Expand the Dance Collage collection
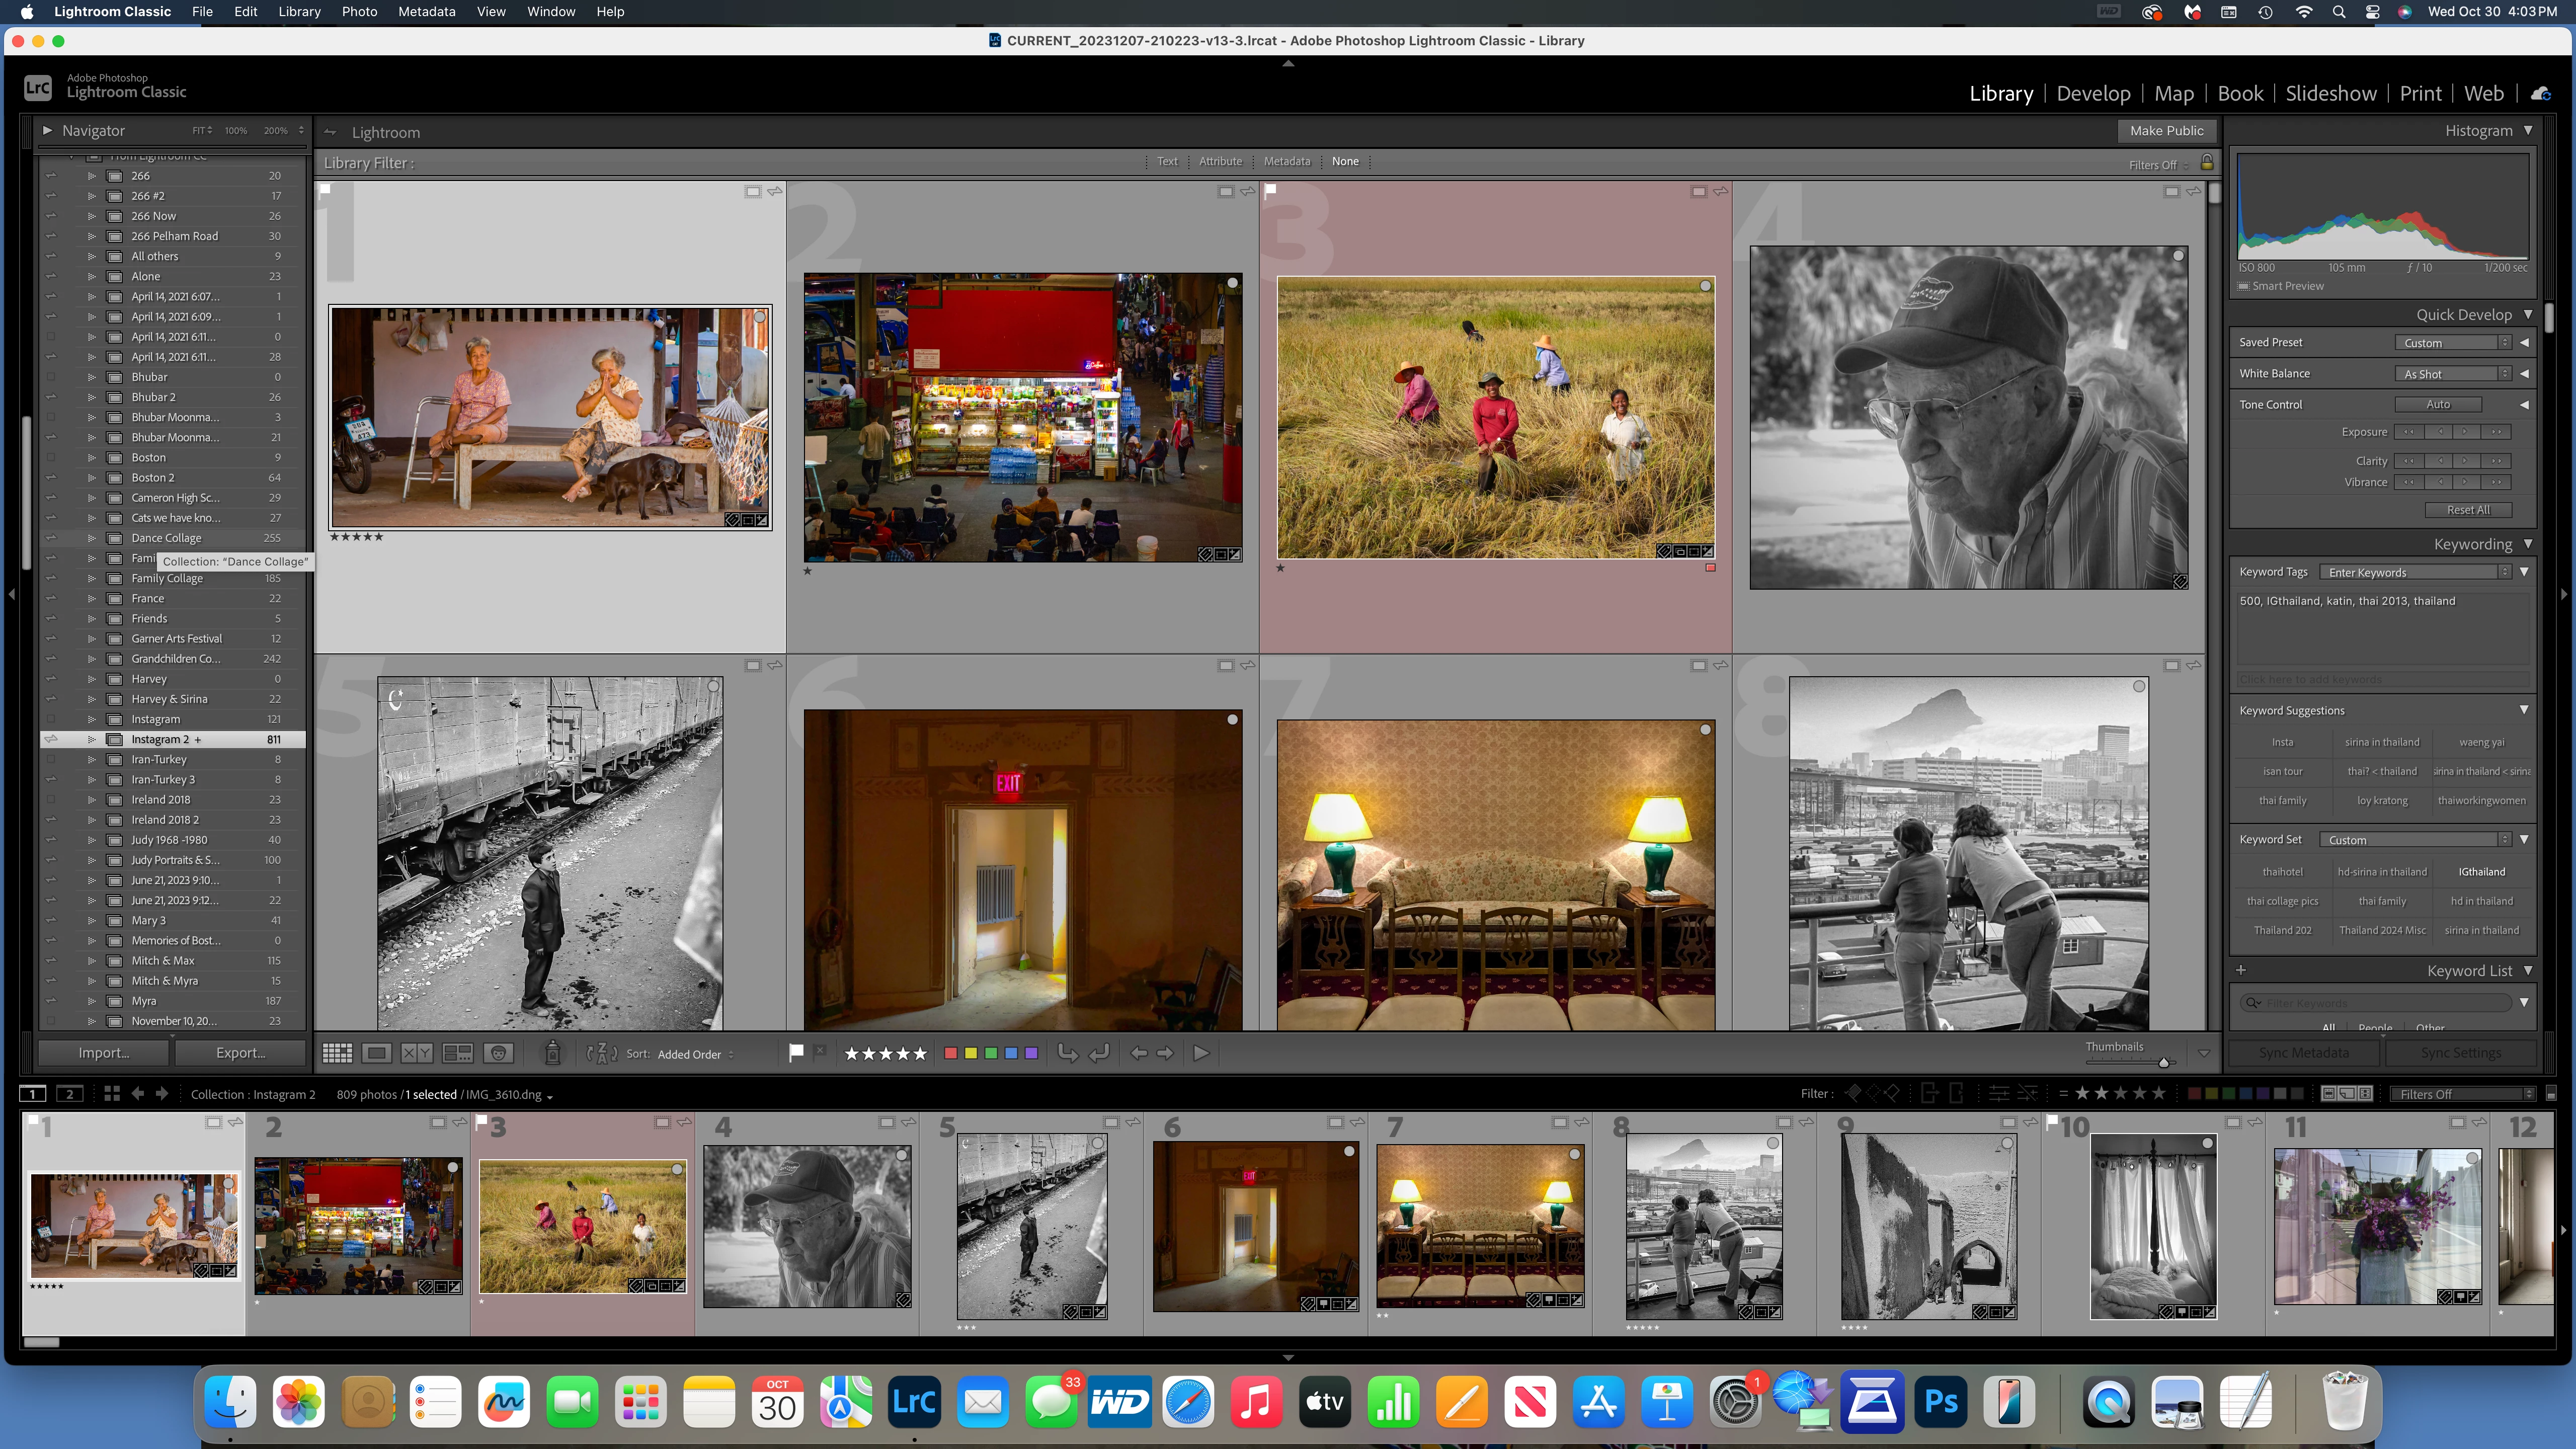2576x1449 pixels. 92,538
